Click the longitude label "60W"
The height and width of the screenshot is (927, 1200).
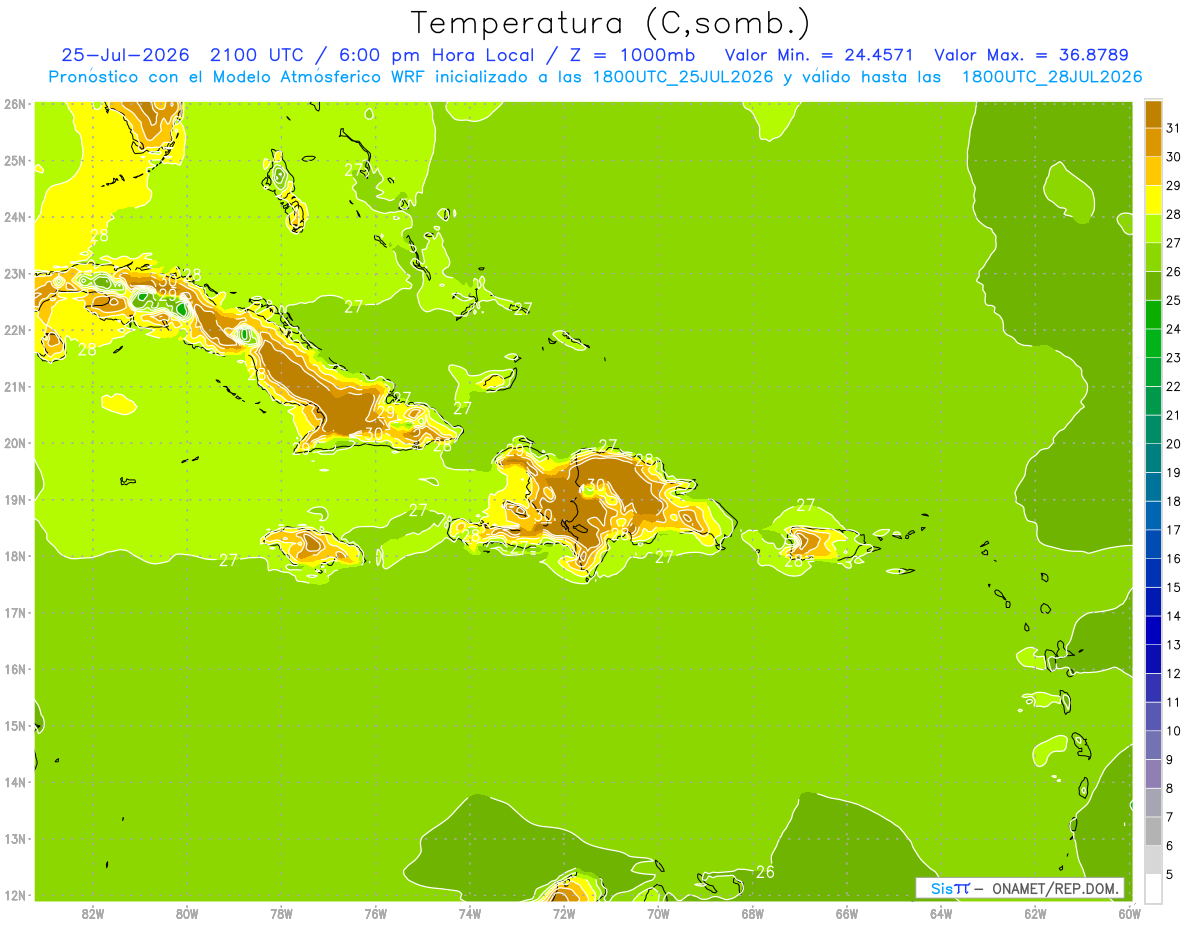coord(1130,913)
